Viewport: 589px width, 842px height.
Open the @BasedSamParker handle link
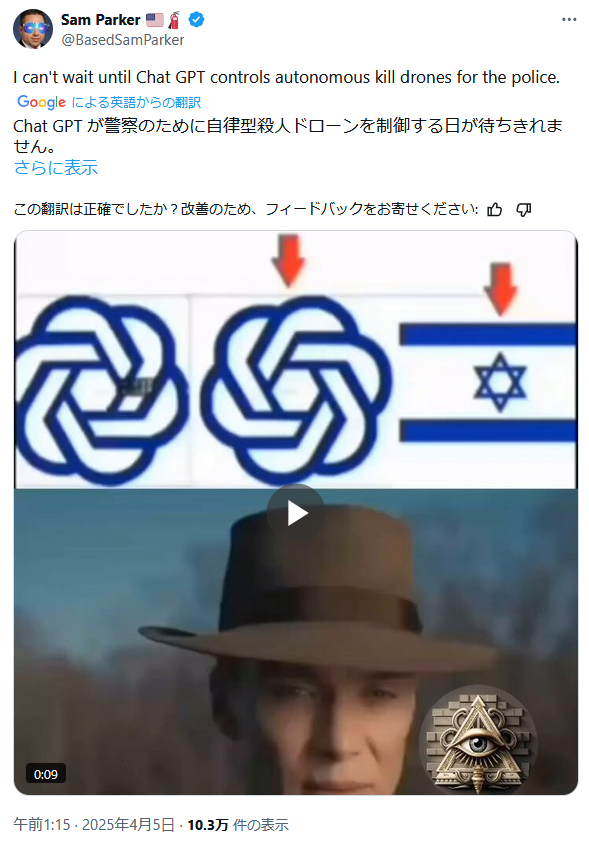point(122,40)
